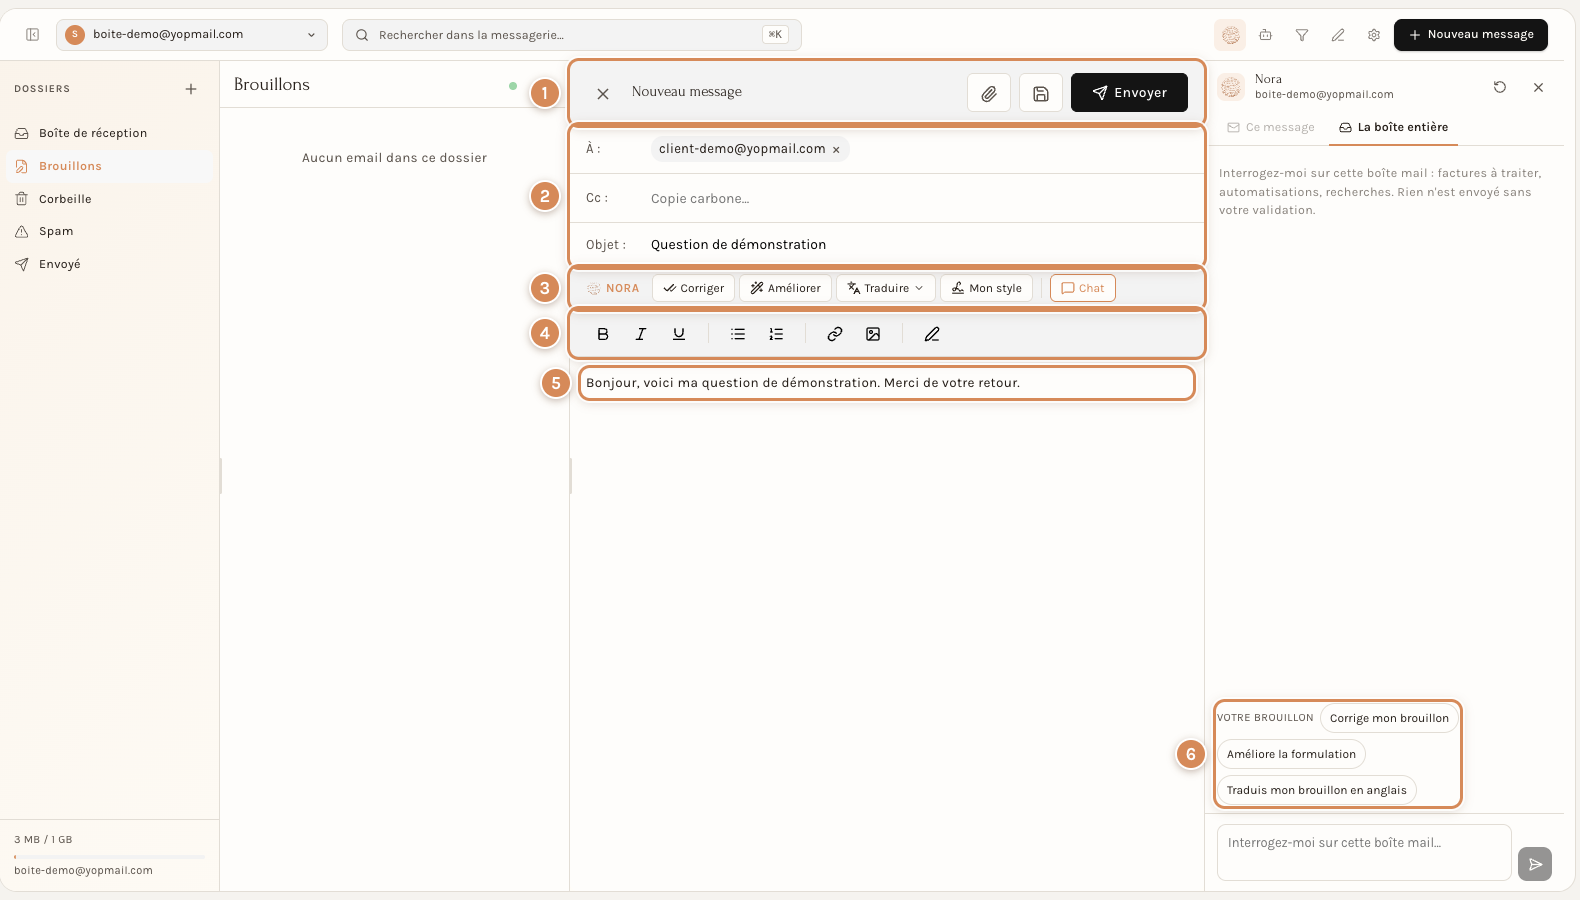This screenshot has width=1580, height=900.
Task: Click the Améliorer button
Action: coord(785,288)
